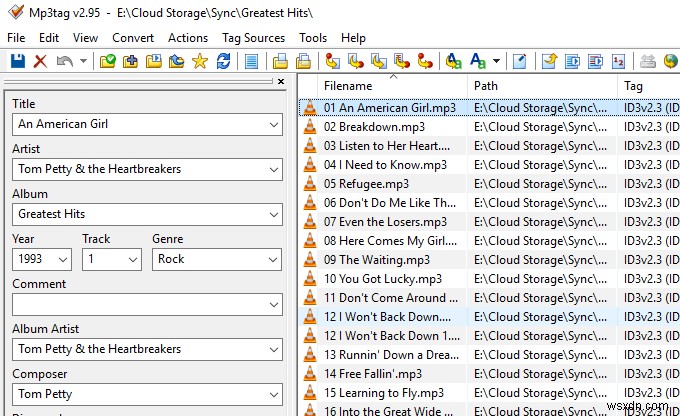Open the View menu

pyautogui.click(x=85, y=38)
